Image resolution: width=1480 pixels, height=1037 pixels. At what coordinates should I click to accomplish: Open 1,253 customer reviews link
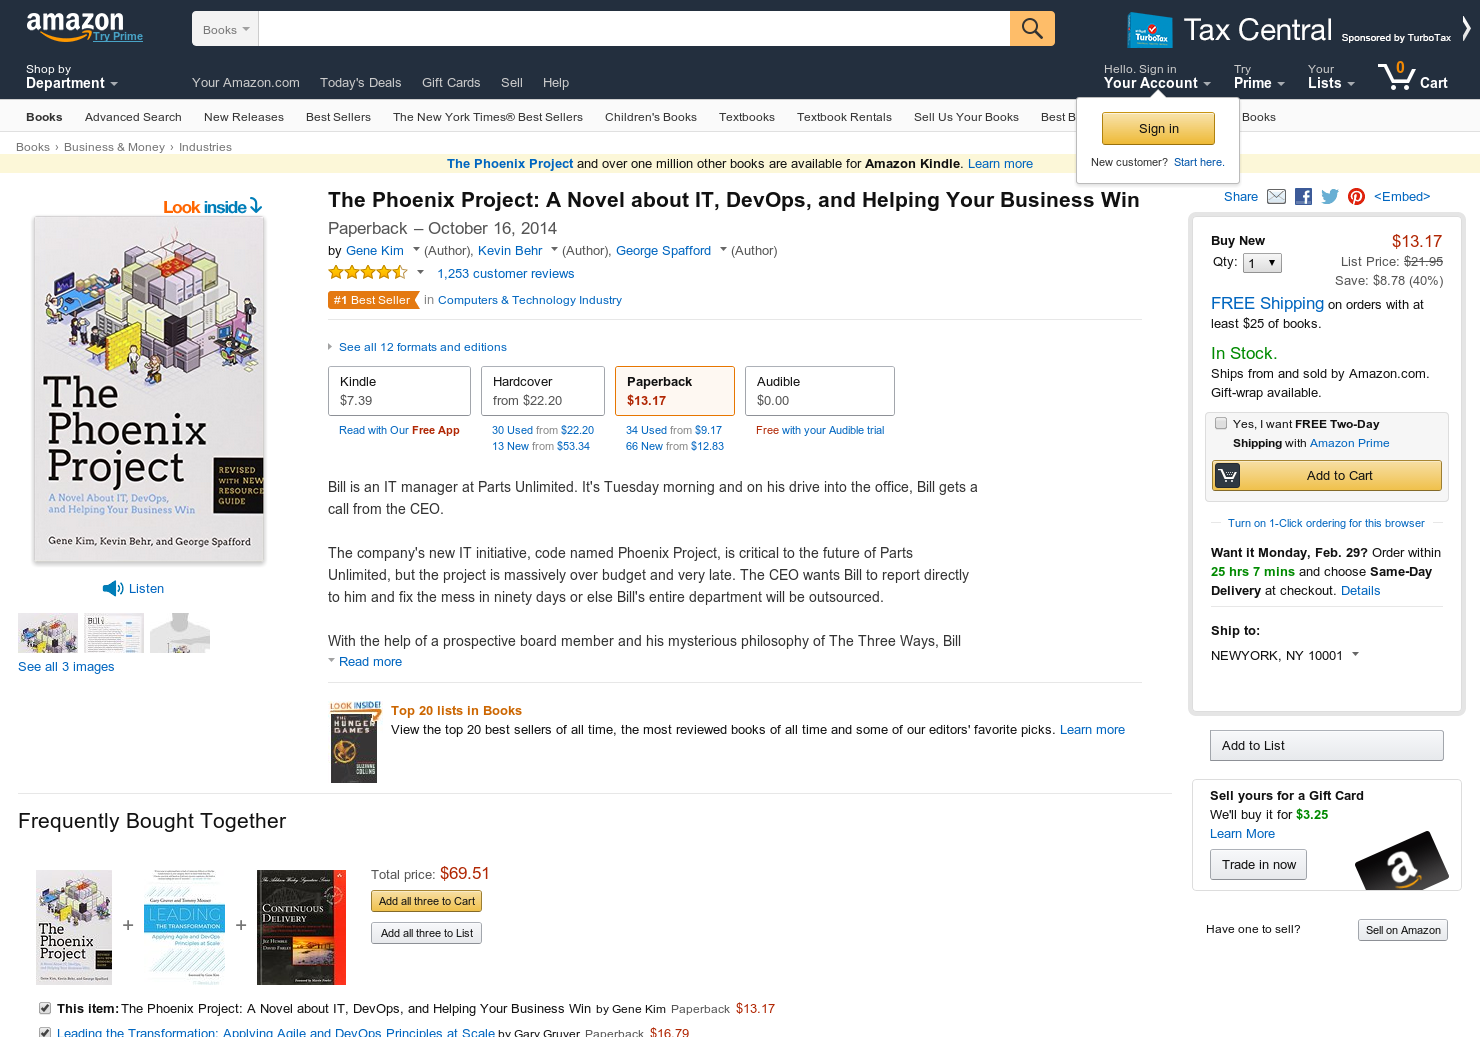pos(505,273)
